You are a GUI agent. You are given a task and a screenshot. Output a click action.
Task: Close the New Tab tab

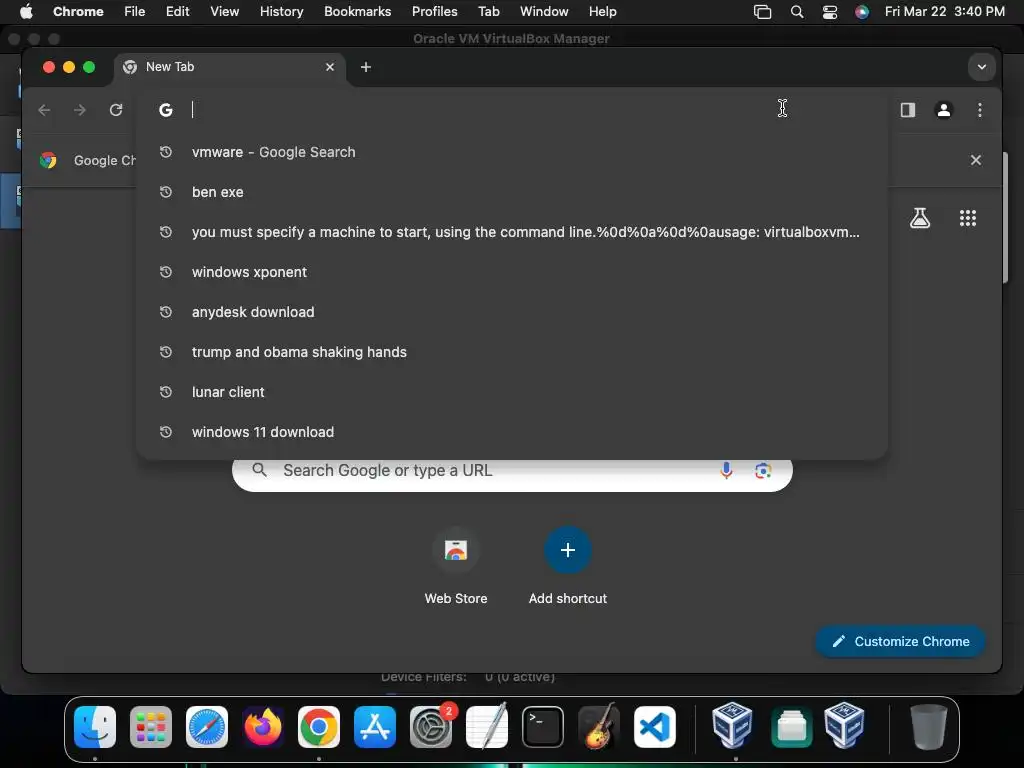[x=330, y=67]
